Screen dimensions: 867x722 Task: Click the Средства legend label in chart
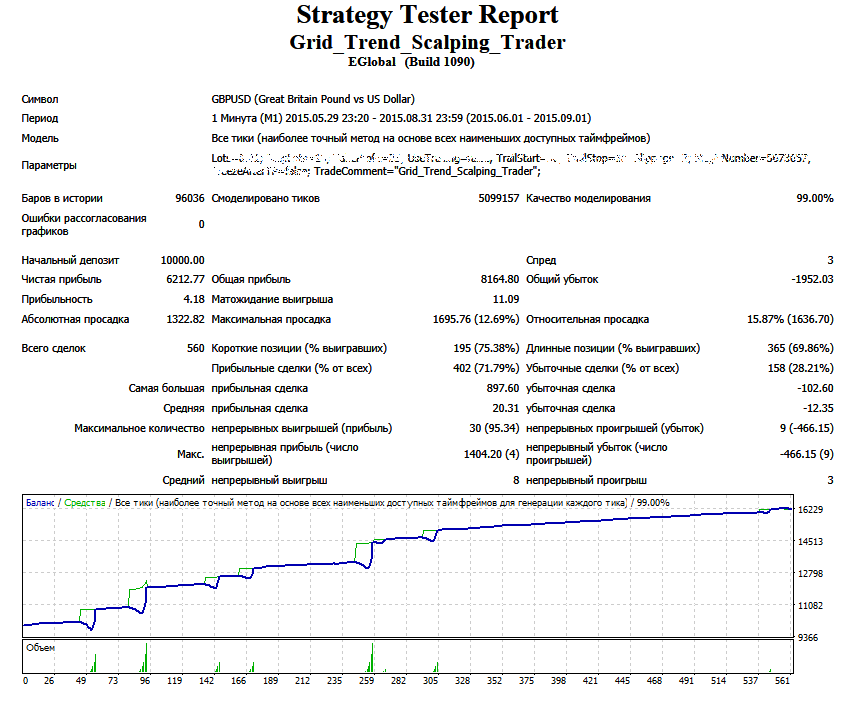[85, 503]
